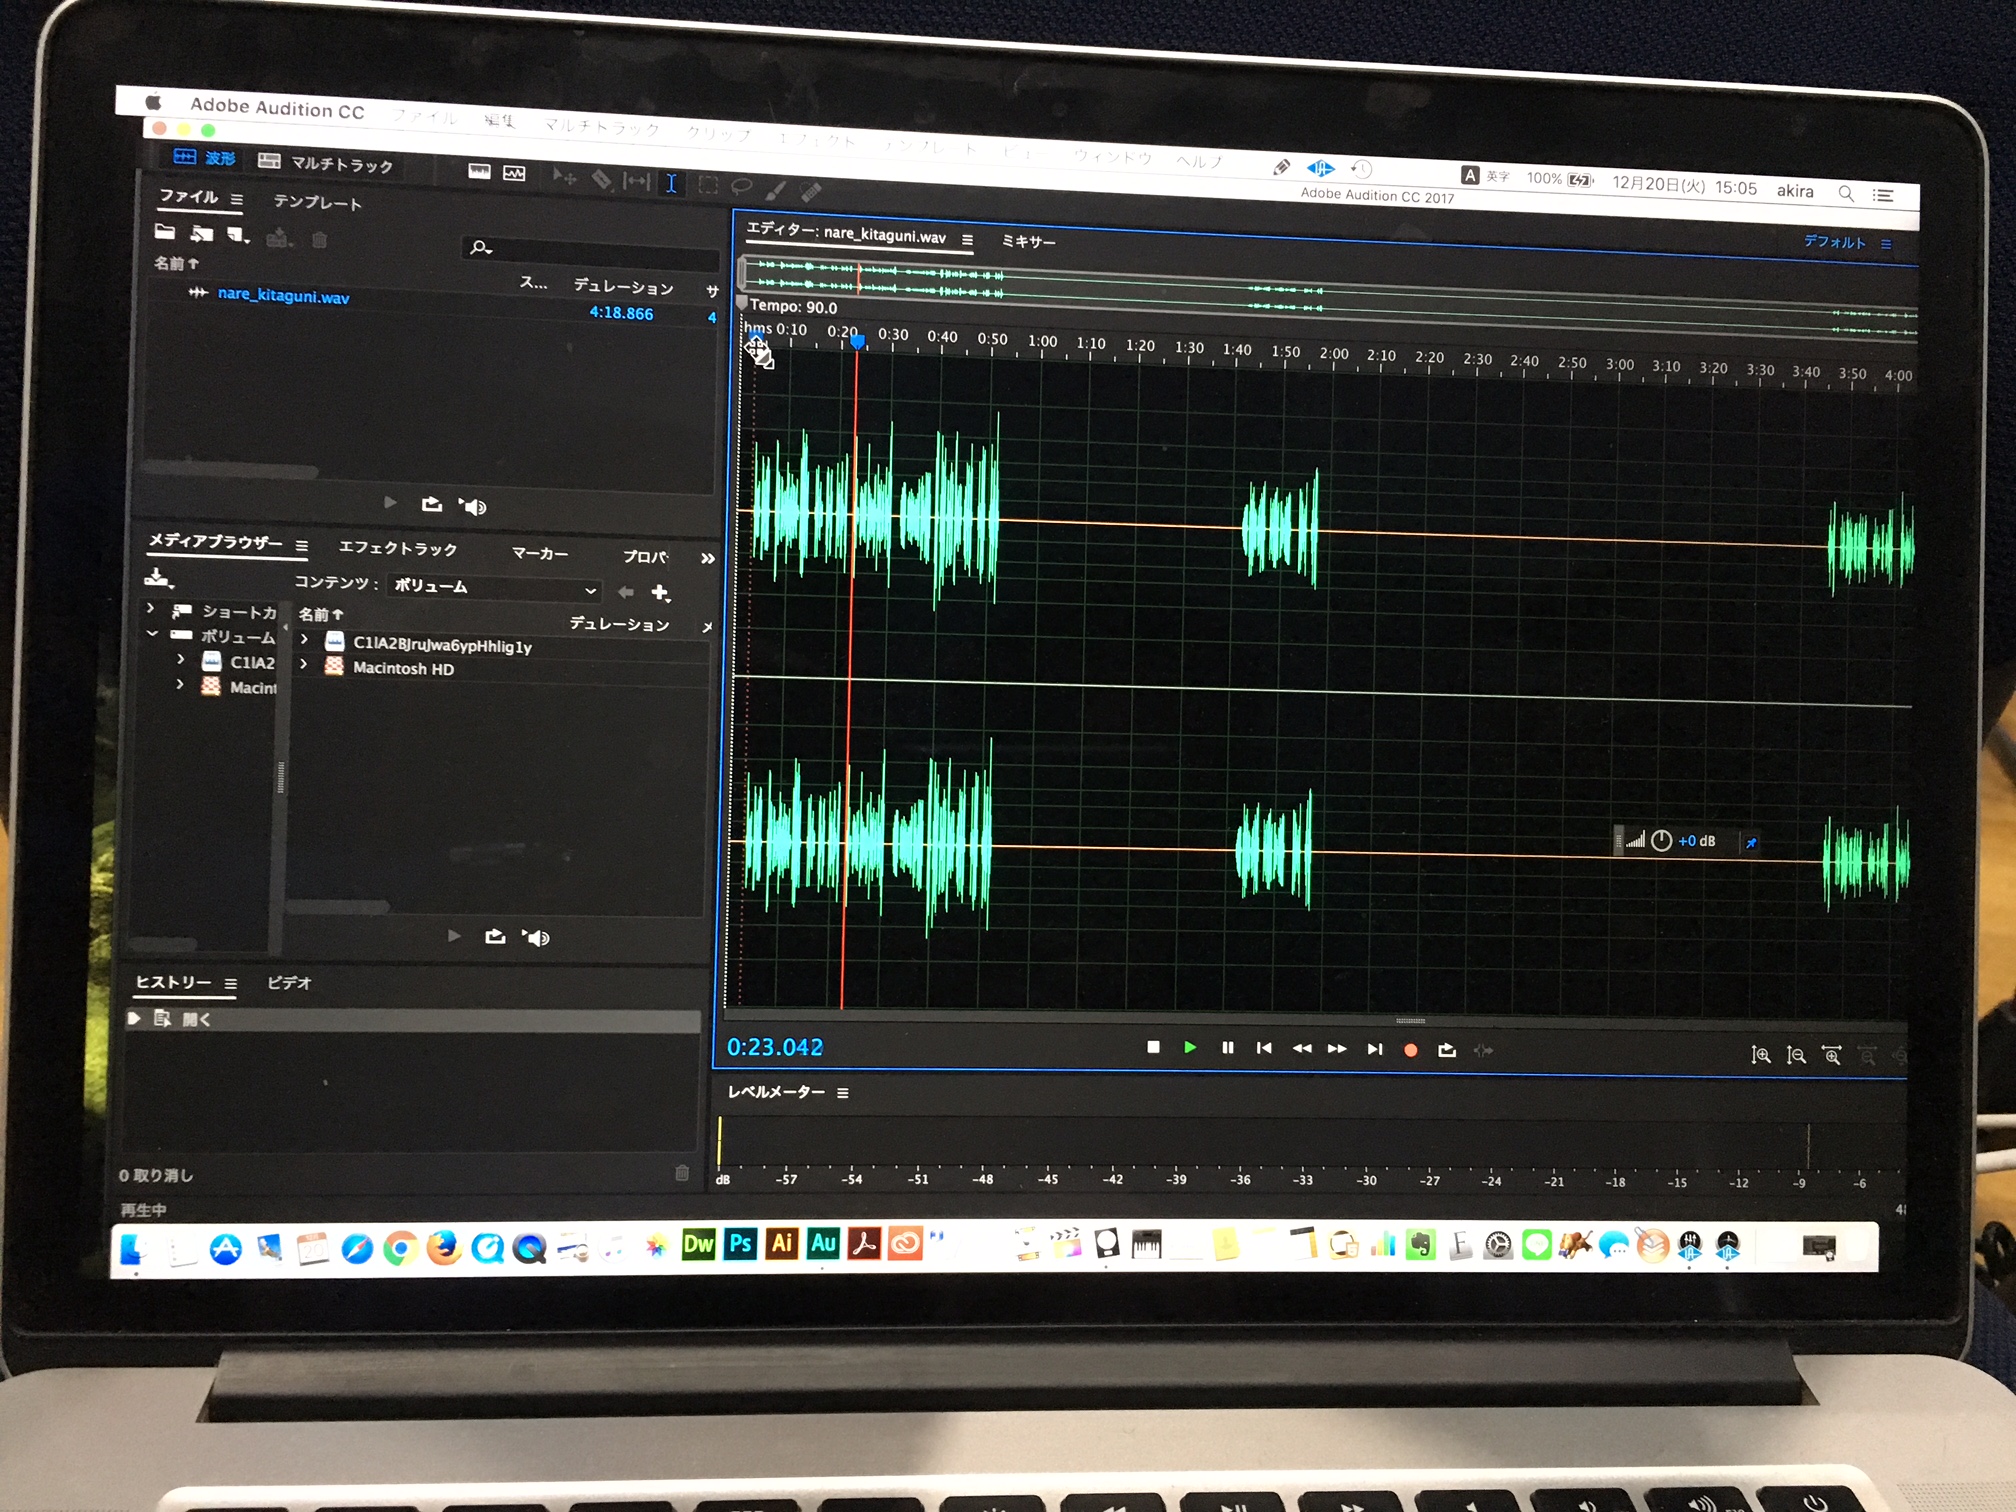This screenshot has width=2016, height=1512.
Task: Open the エフェクトラック tab
Action: [397, 548]
